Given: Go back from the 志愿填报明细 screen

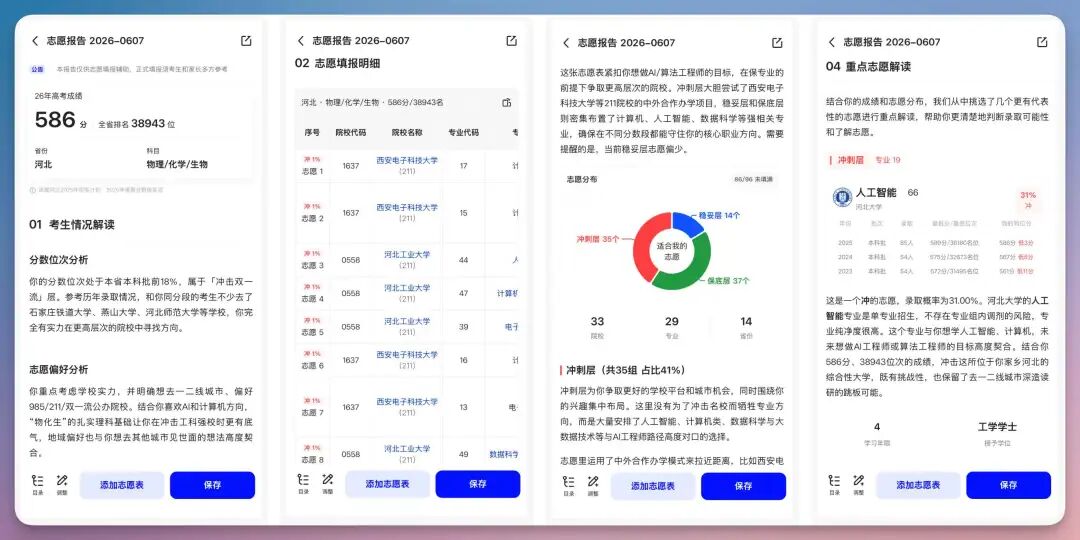Looking at the screenshot, I should [300, 41].
